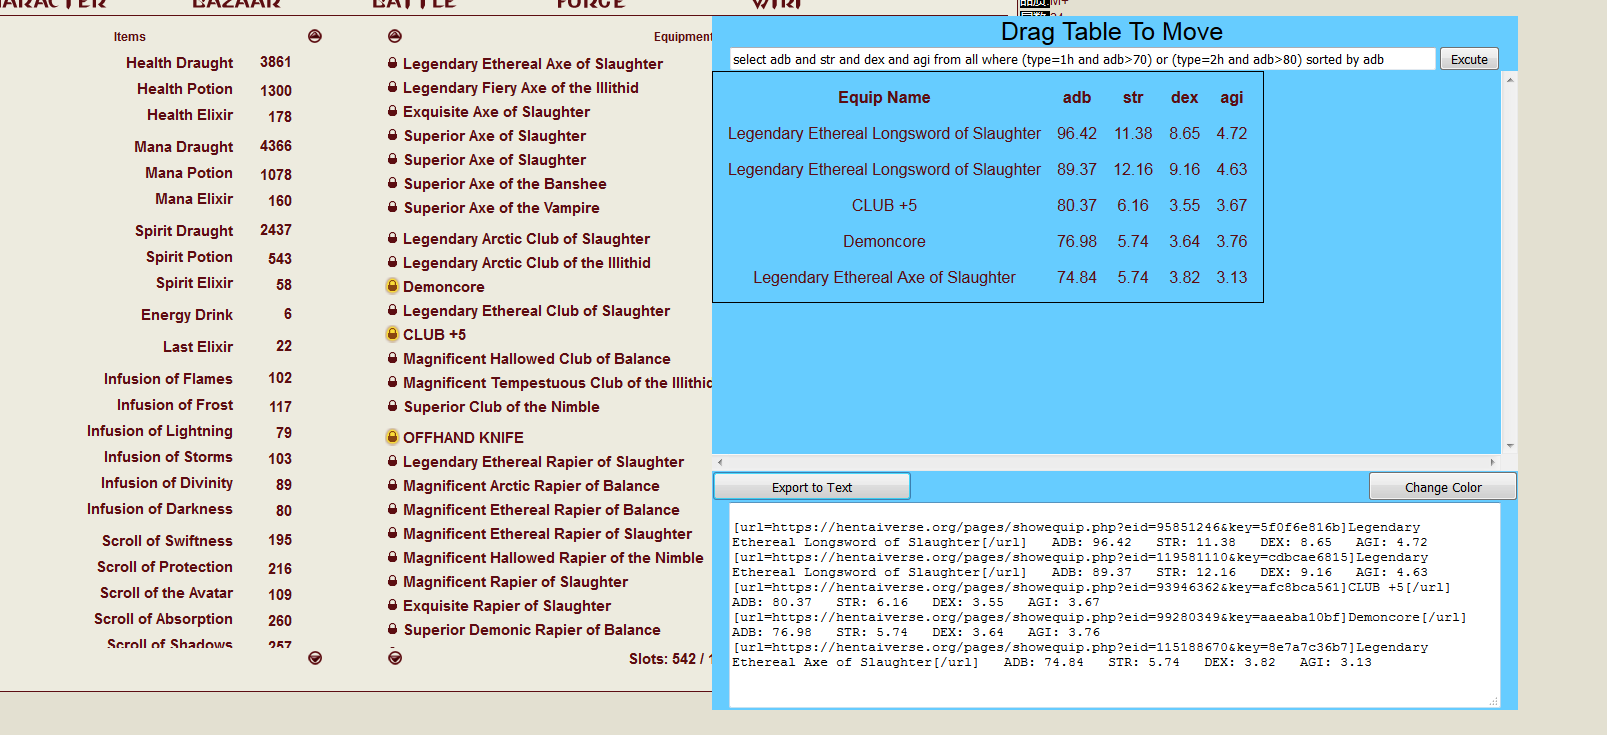1607x735 pixels.
Task: Click the results panel vertical scrollbar down arrow
Action: (x=1510, y=446)
